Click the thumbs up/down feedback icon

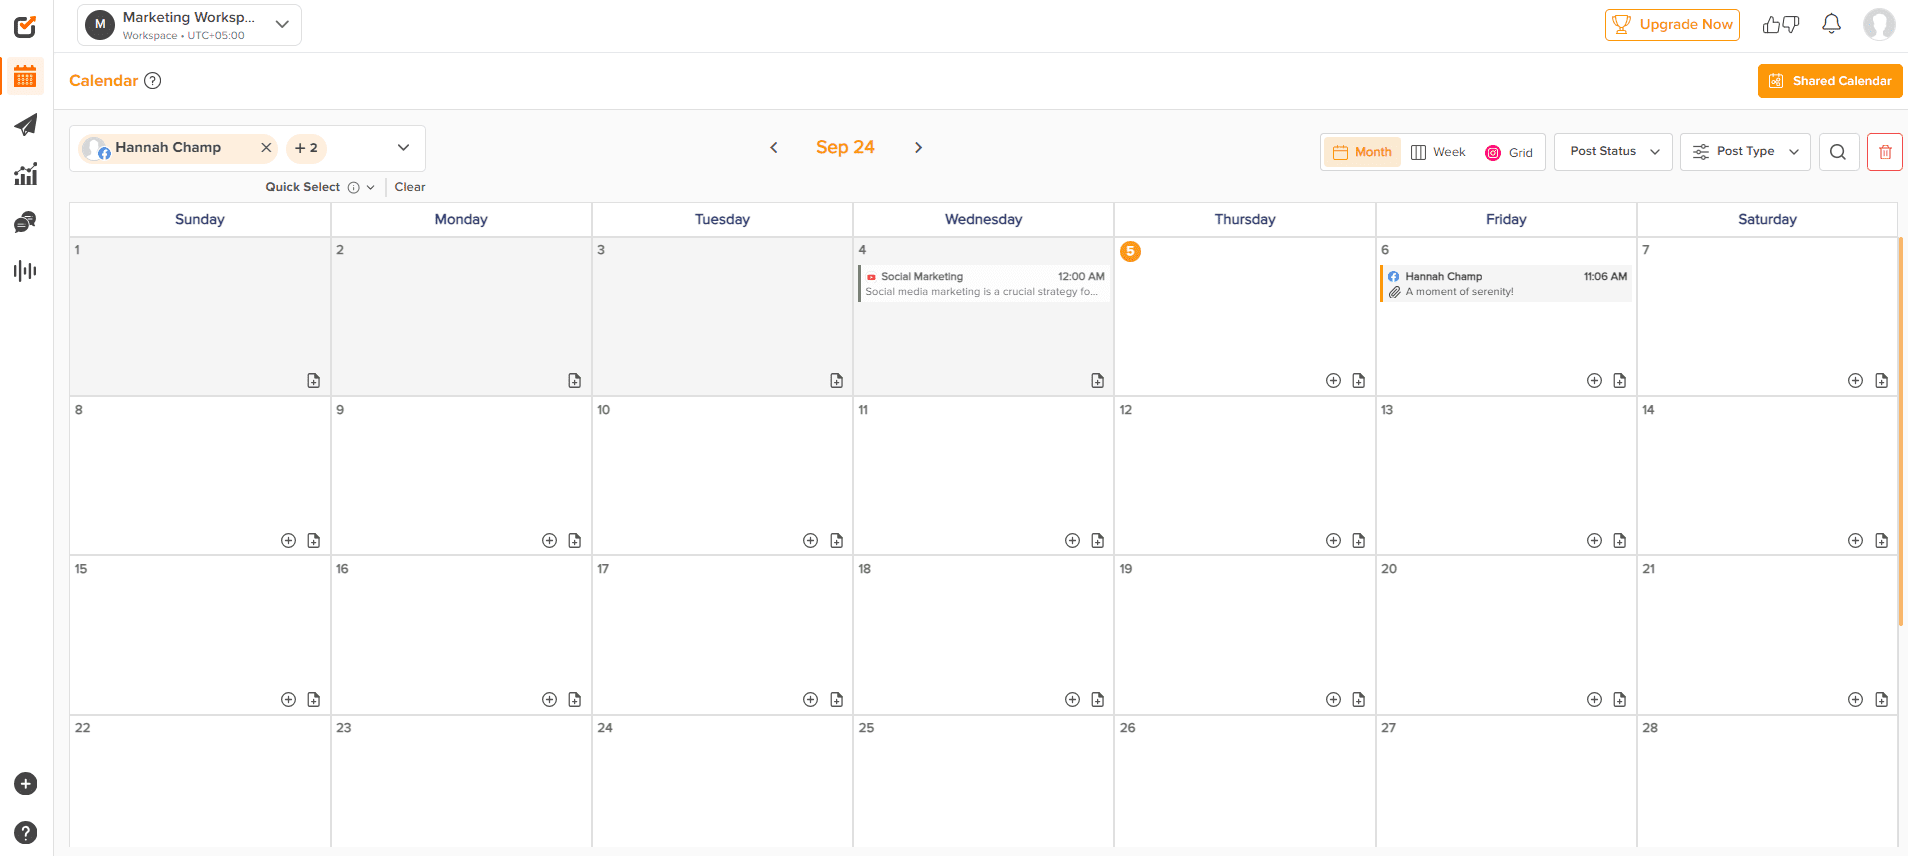(1780, 24)
